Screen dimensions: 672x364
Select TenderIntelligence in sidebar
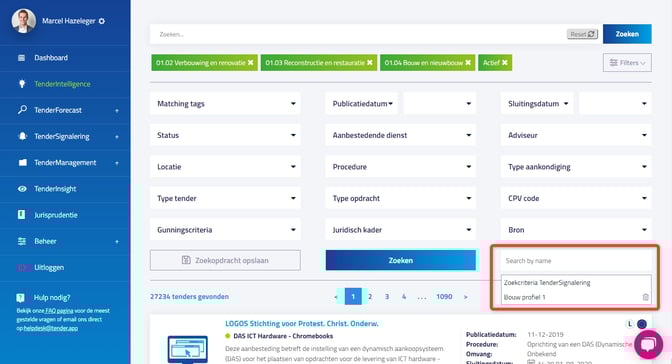tap(62, 84)
